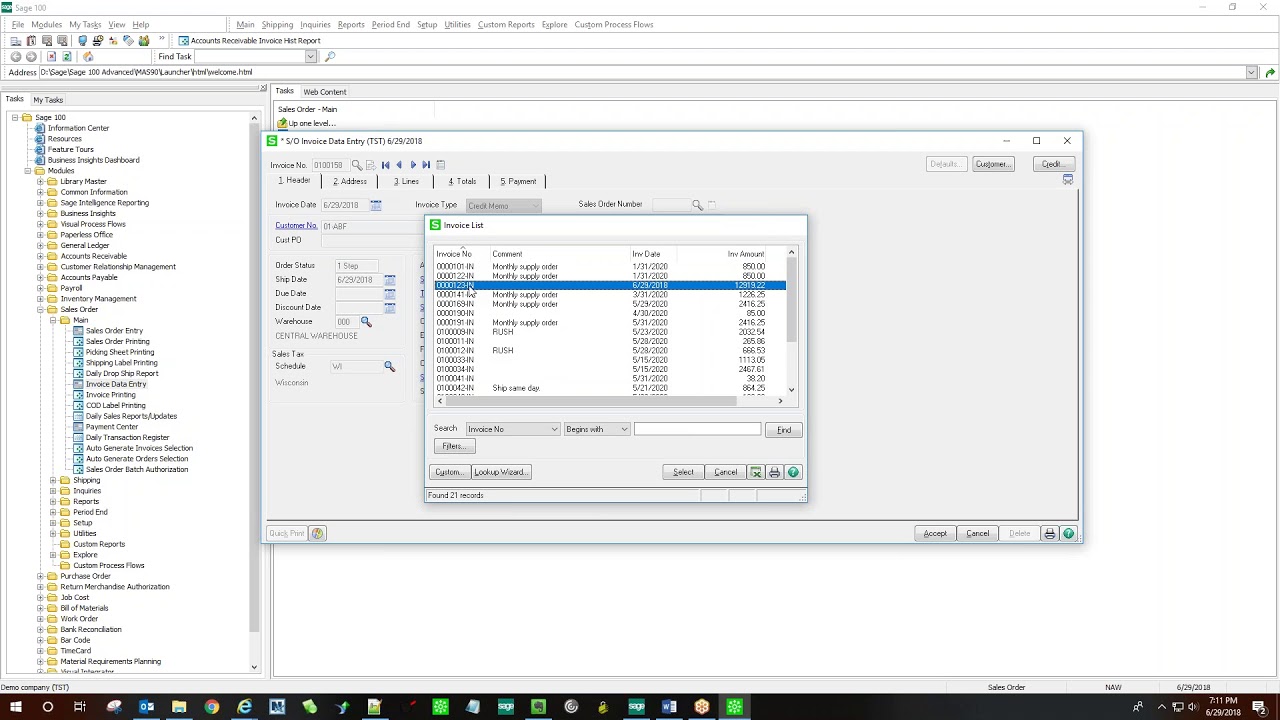Click the Customer No. link
Screen dimensions: 1280x720
click(296, 226)
